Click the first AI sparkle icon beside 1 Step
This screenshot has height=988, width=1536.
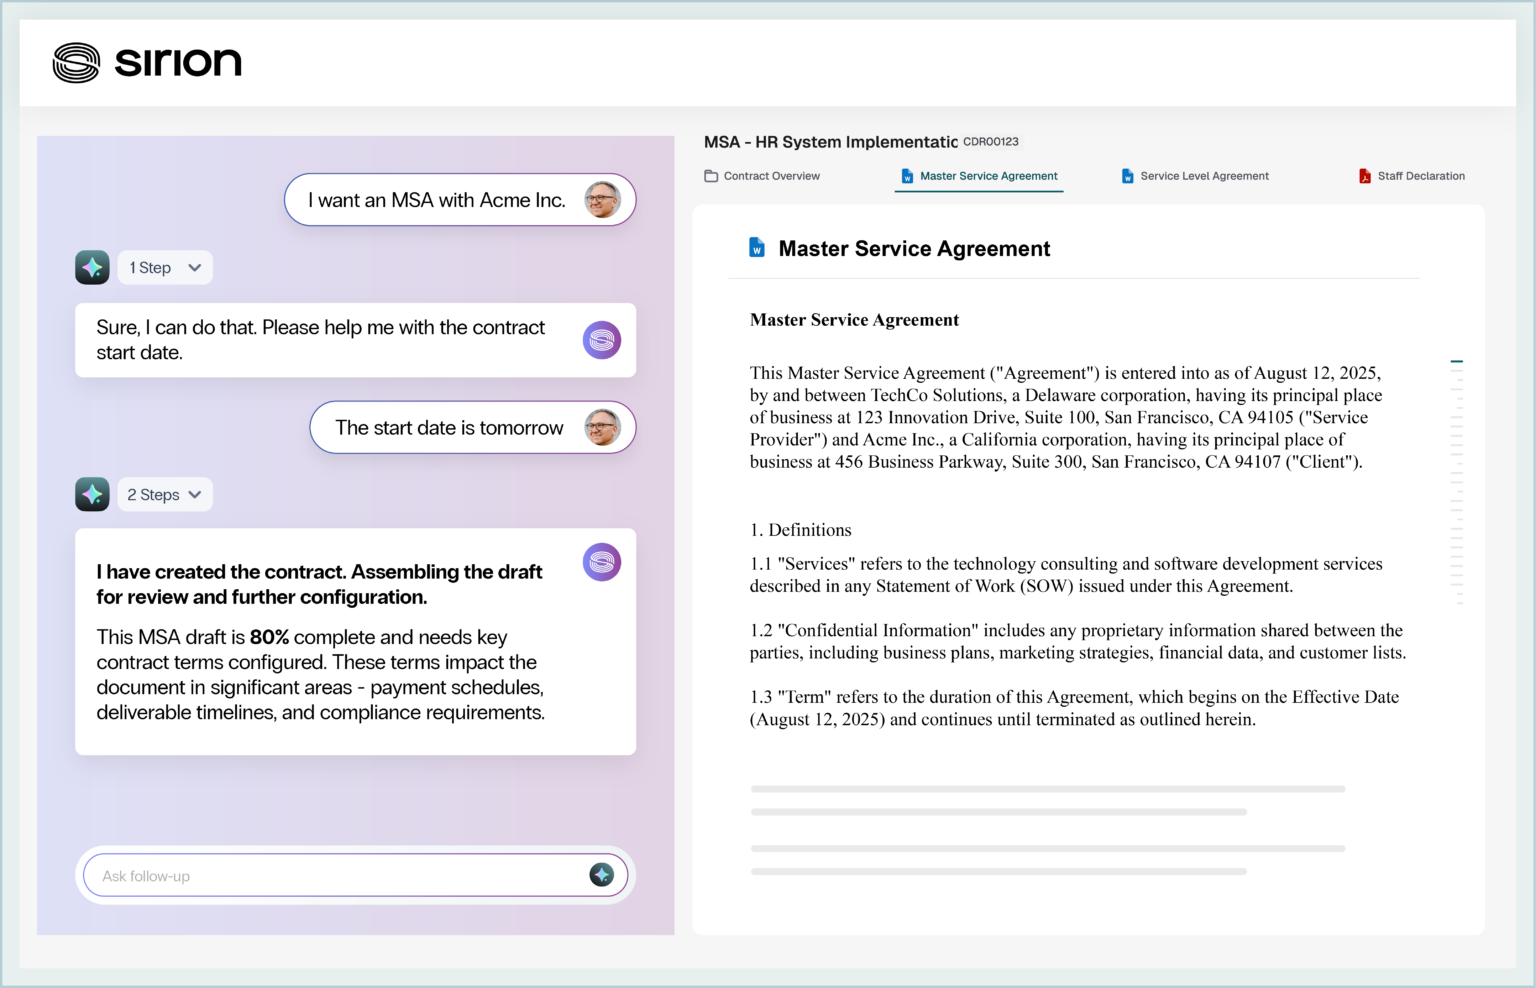[92, 267]
